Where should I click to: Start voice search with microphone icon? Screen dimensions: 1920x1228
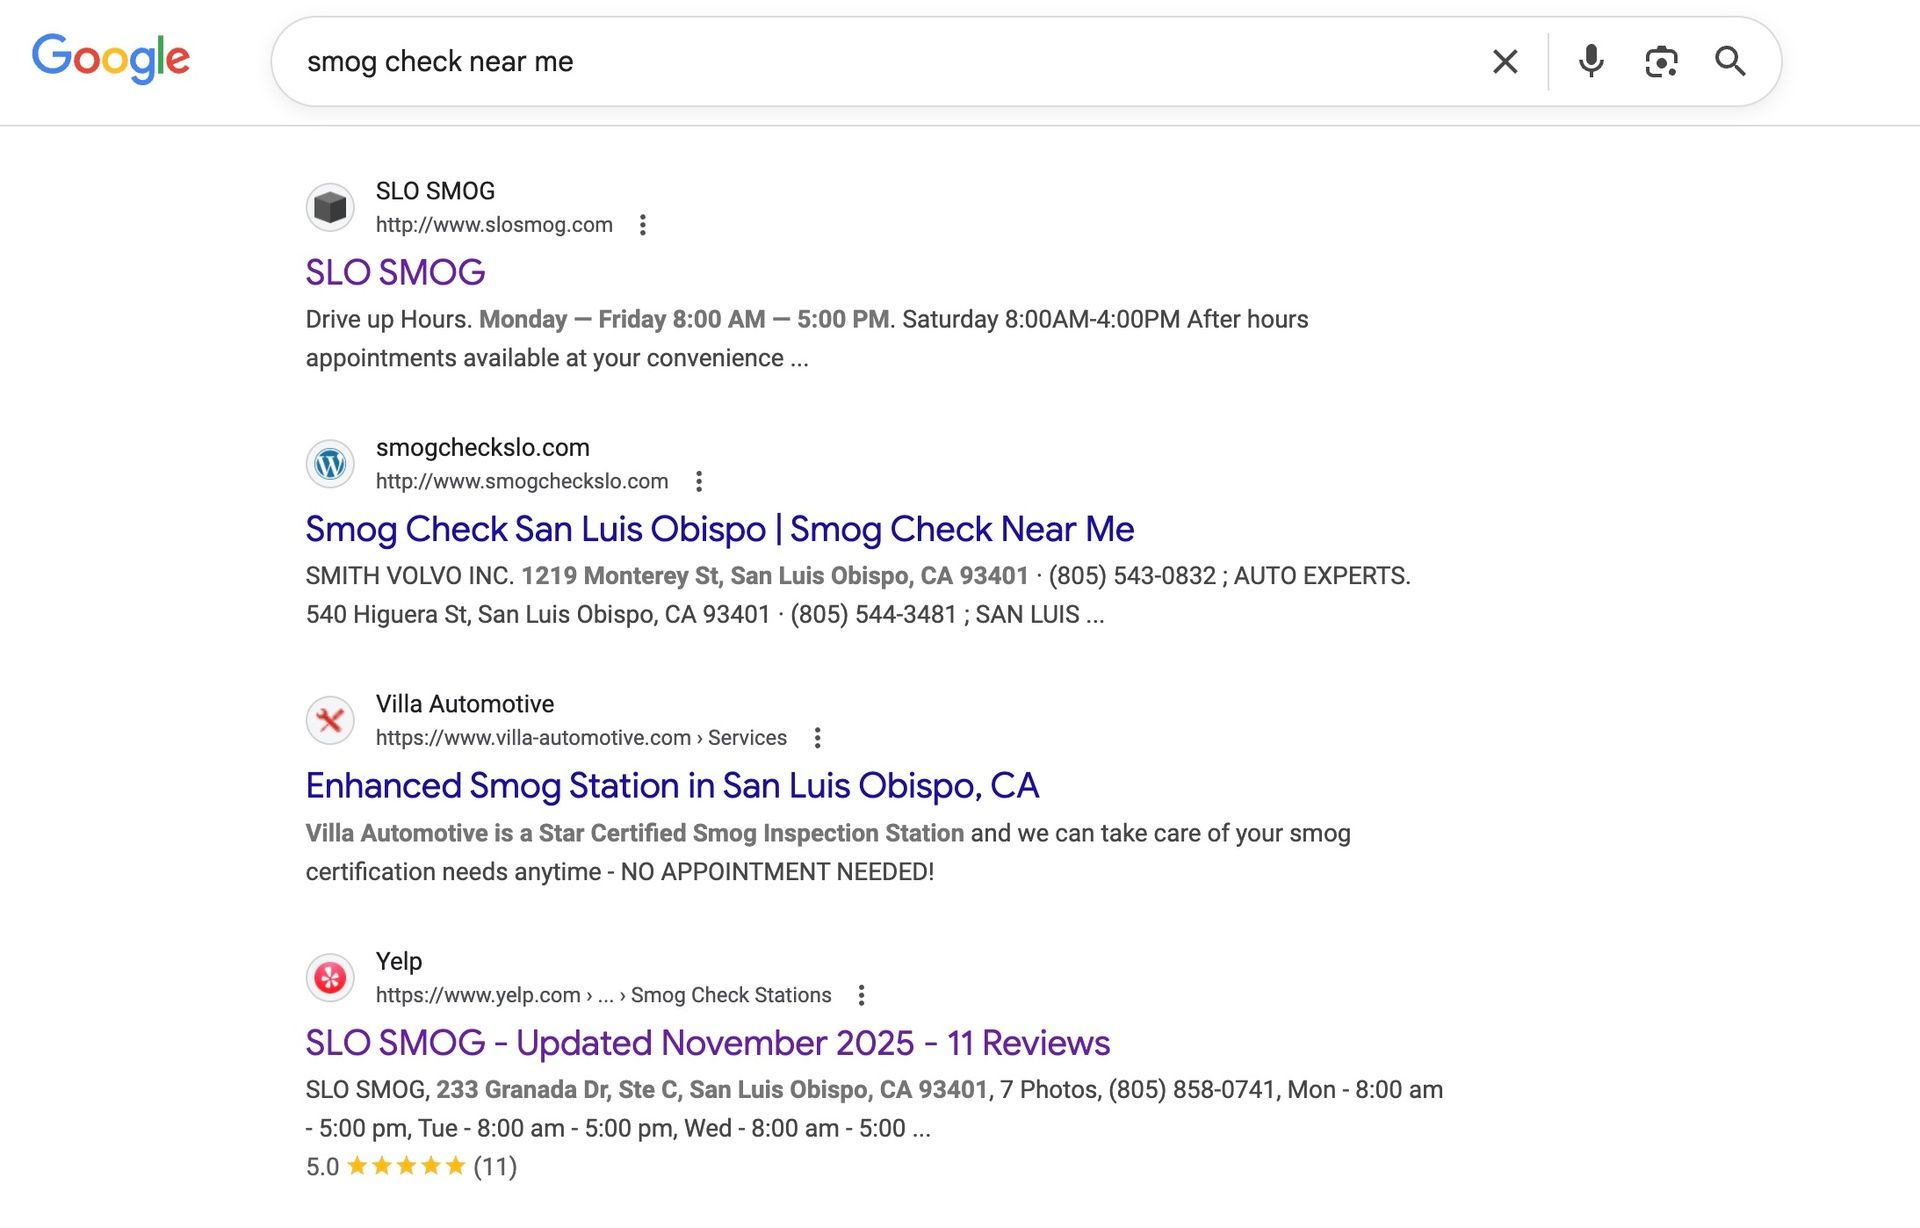pyautogui.click(x=1590, y=62)
